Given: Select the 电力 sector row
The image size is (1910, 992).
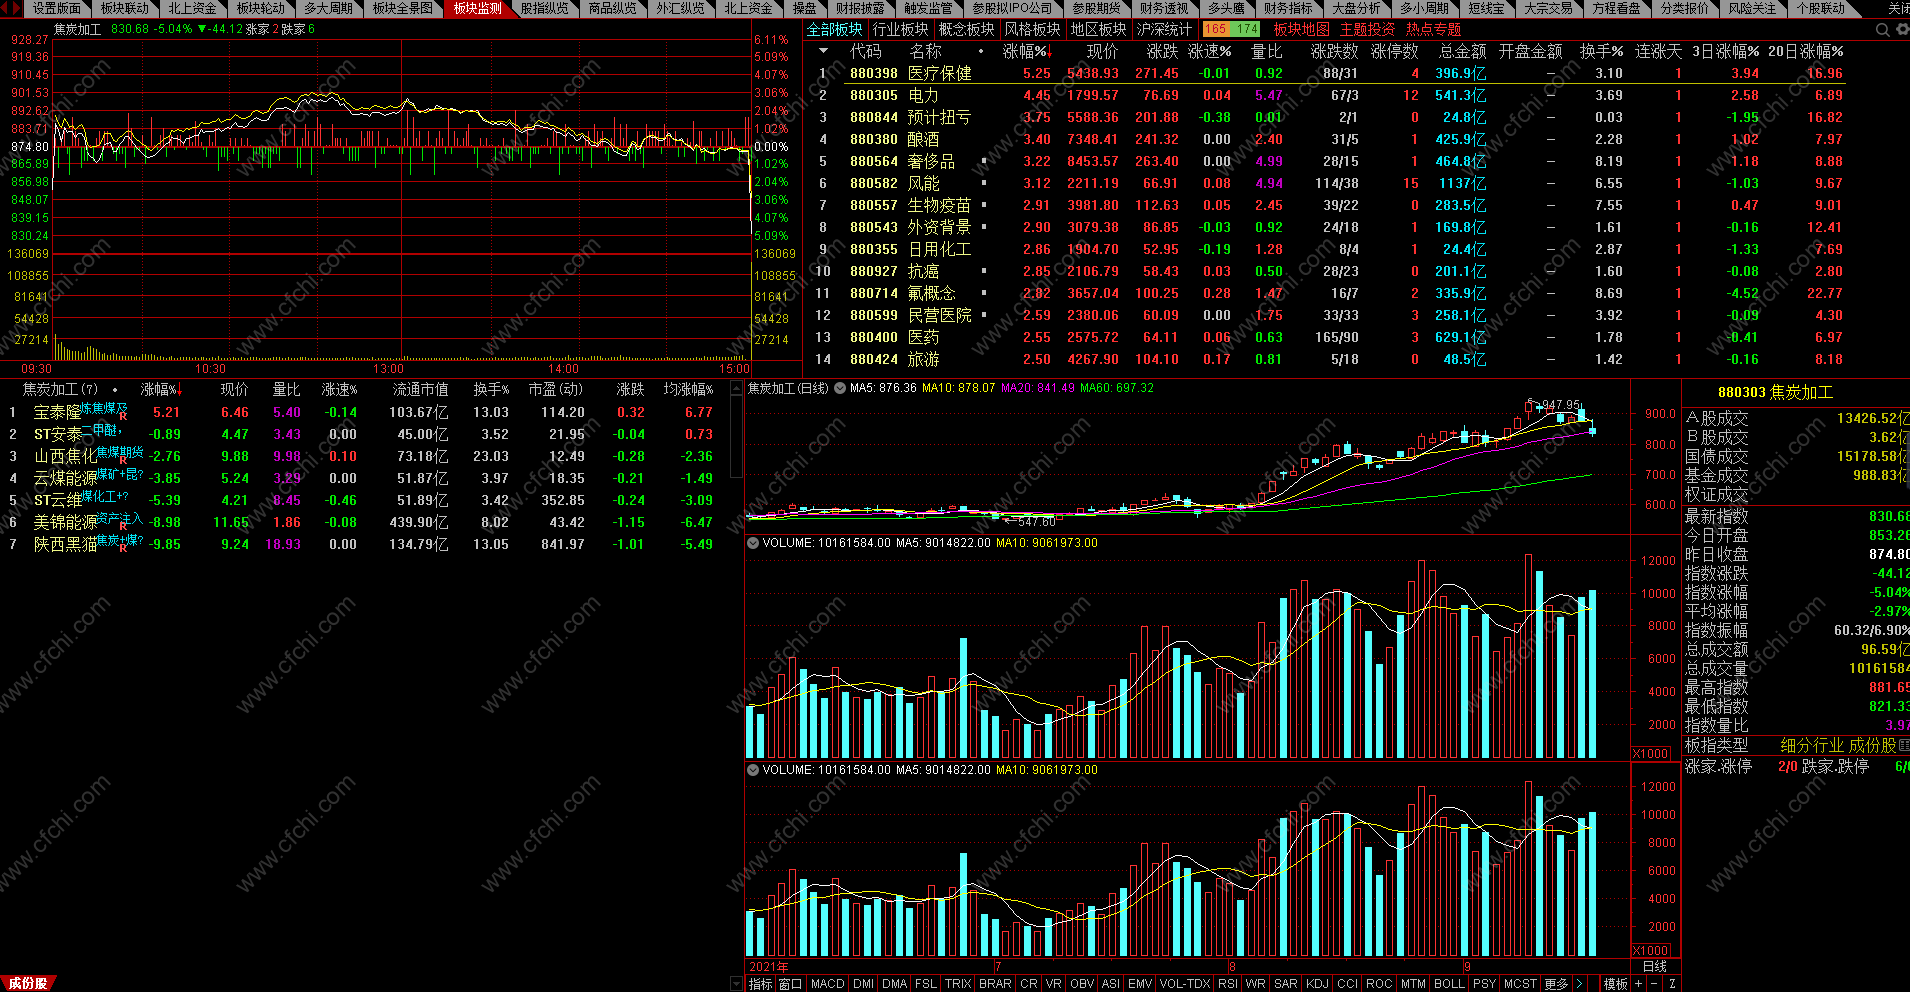Looking at the screenshot, I should click(1325, 95).
